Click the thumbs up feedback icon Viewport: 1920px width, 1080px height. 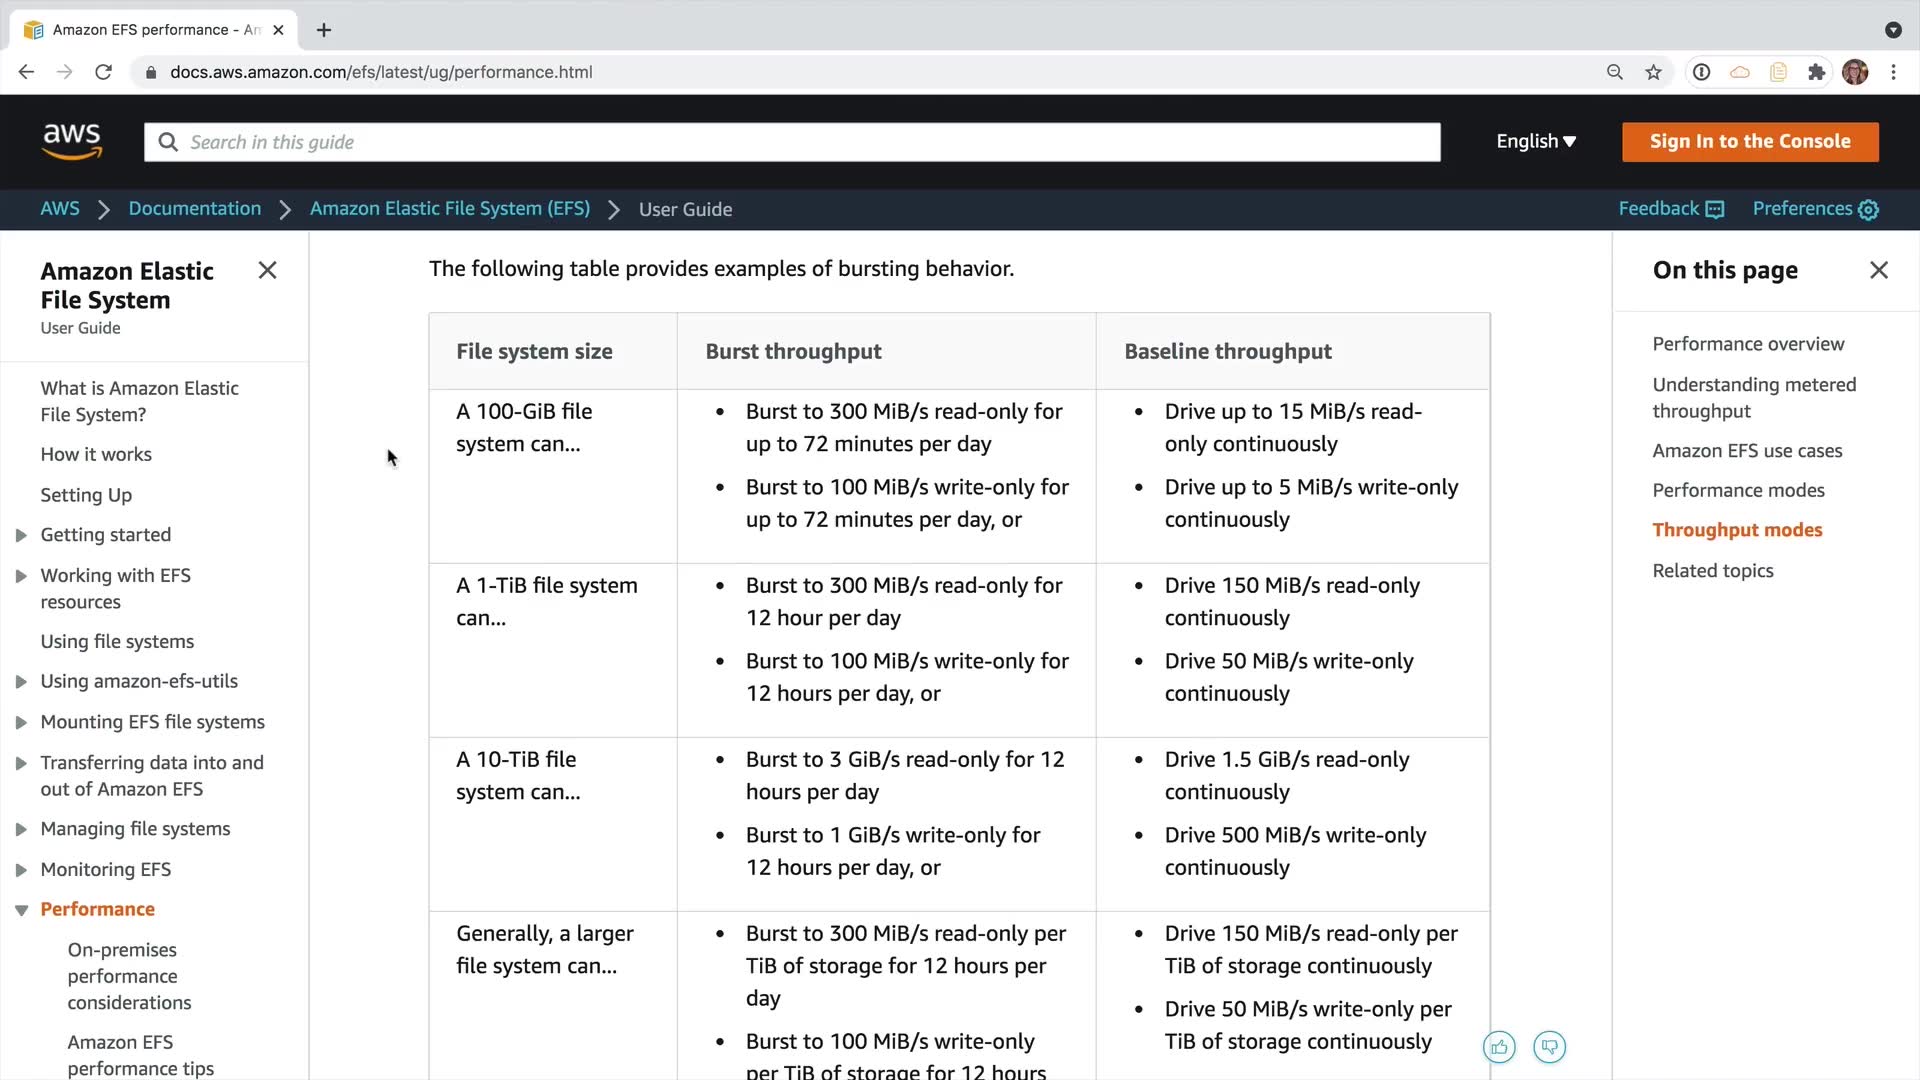pos(1499,1047)
